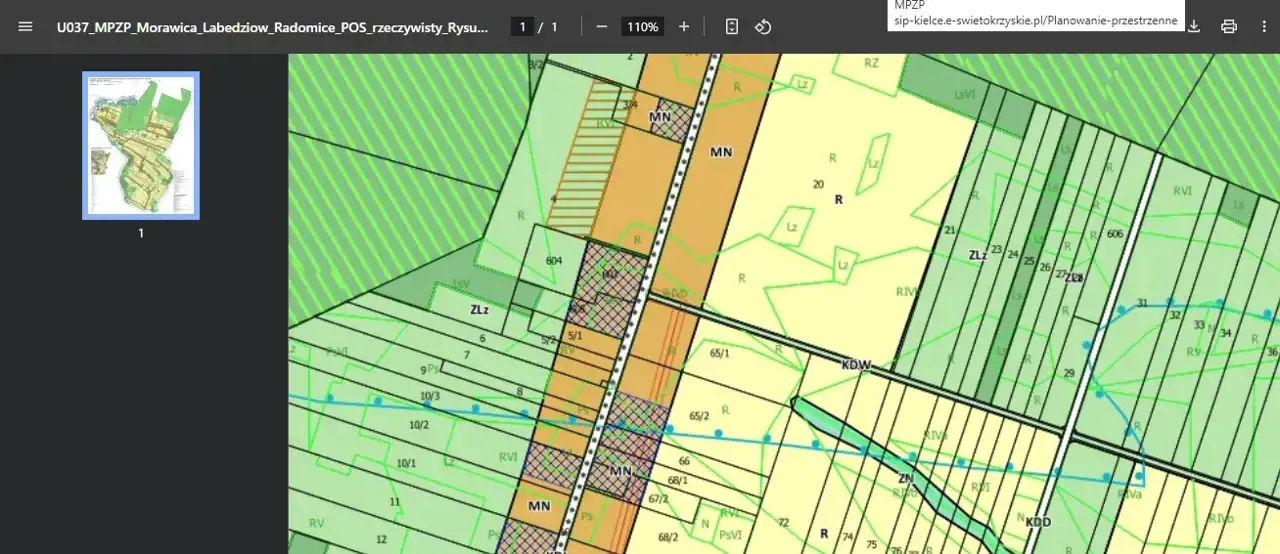Click the zoom in plus icon

click(x=684, y=27)
